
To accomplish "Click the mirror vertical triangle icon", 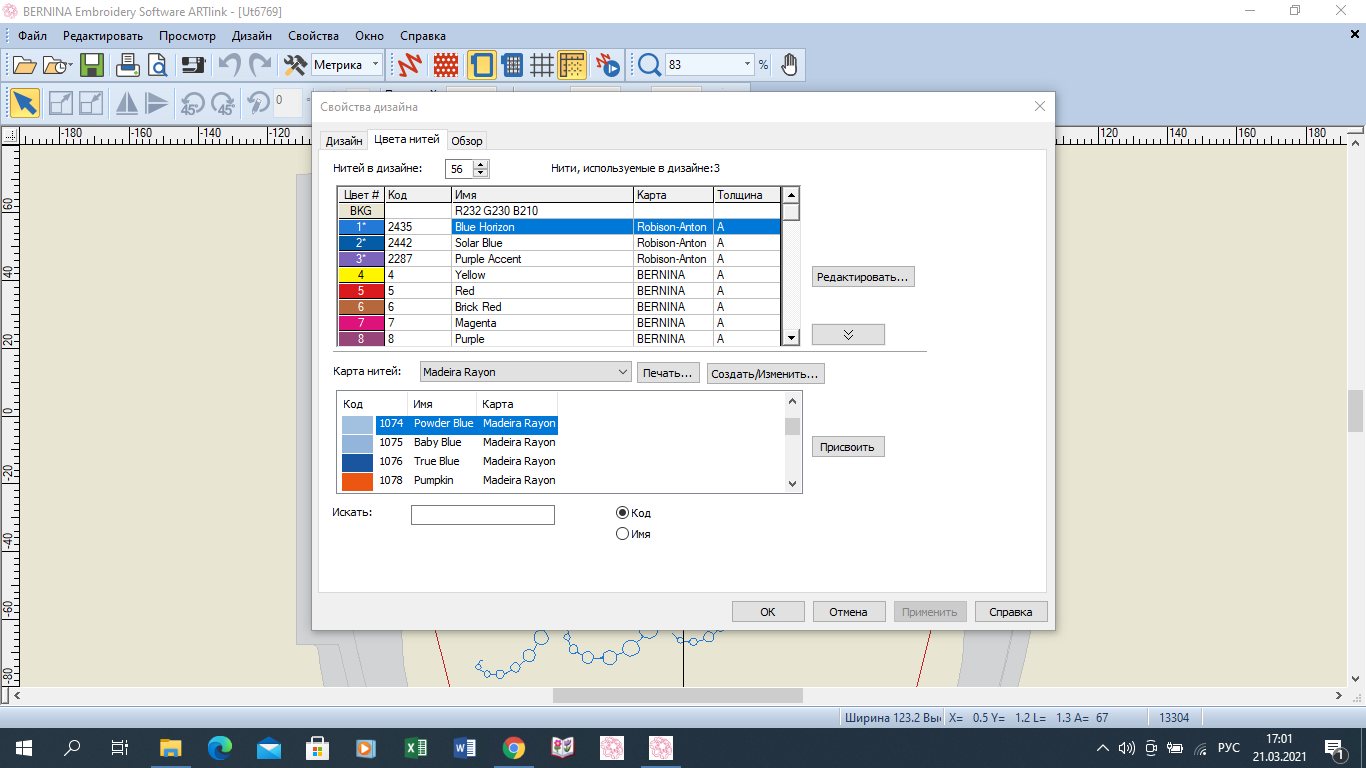I will pyautogui.click(x=156, y=103).
